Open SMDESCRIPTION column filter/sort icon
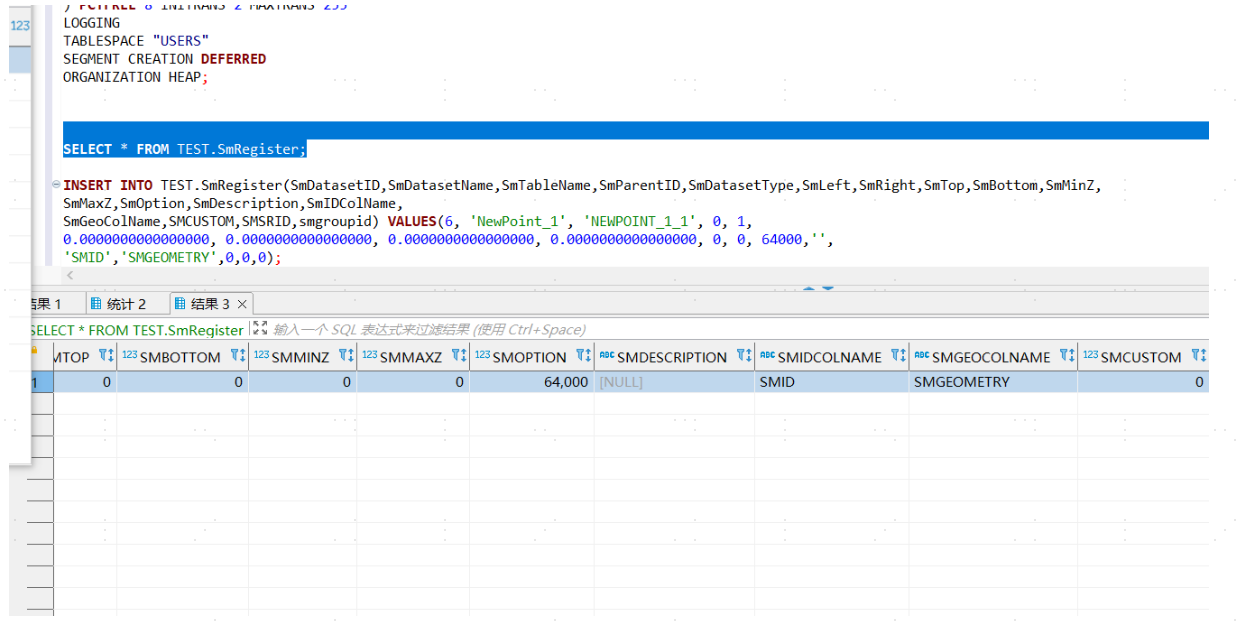 point(743,356)
